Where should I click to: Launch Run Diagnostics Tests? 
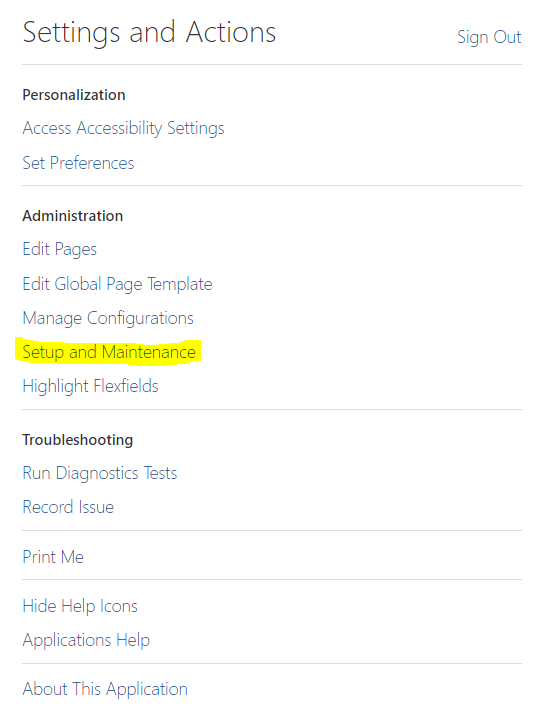click(x=100, y=473)
